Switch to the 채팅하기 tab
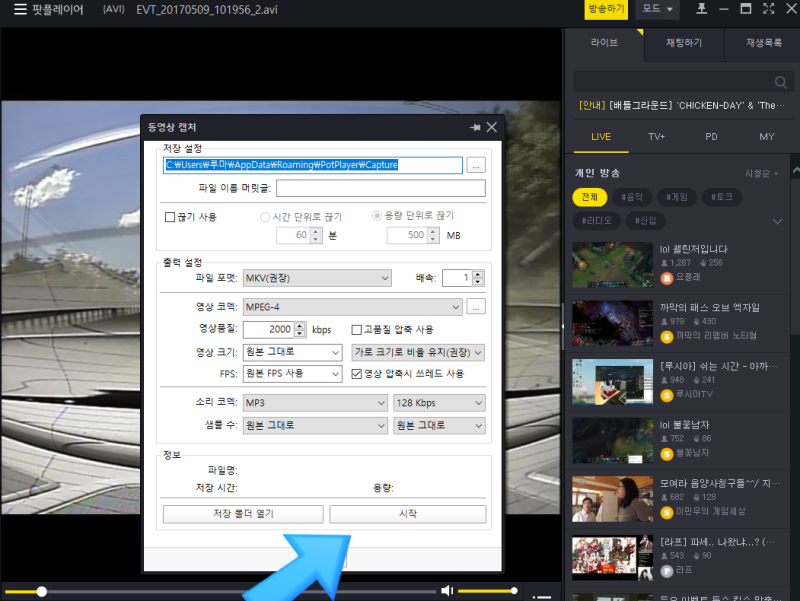 point(684,43)
